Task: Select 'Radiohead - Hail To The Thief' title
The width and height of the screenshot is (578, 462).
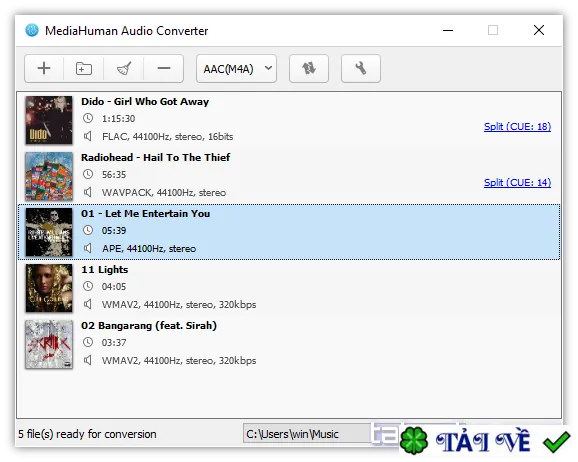Action: coord(156,157)
